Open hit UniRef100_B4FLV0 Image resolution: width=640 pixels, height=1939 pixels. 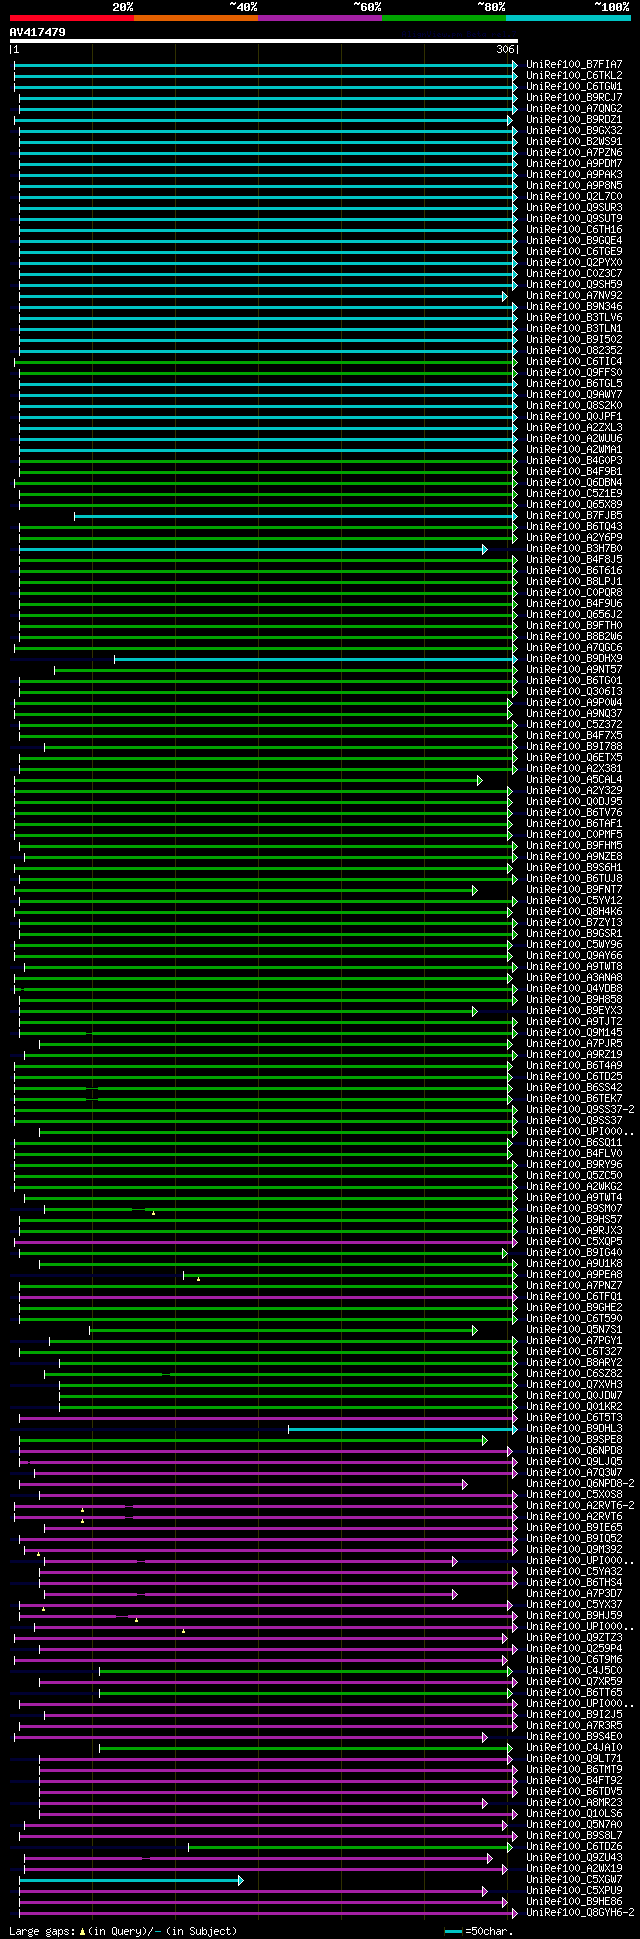click(574, 1154)
